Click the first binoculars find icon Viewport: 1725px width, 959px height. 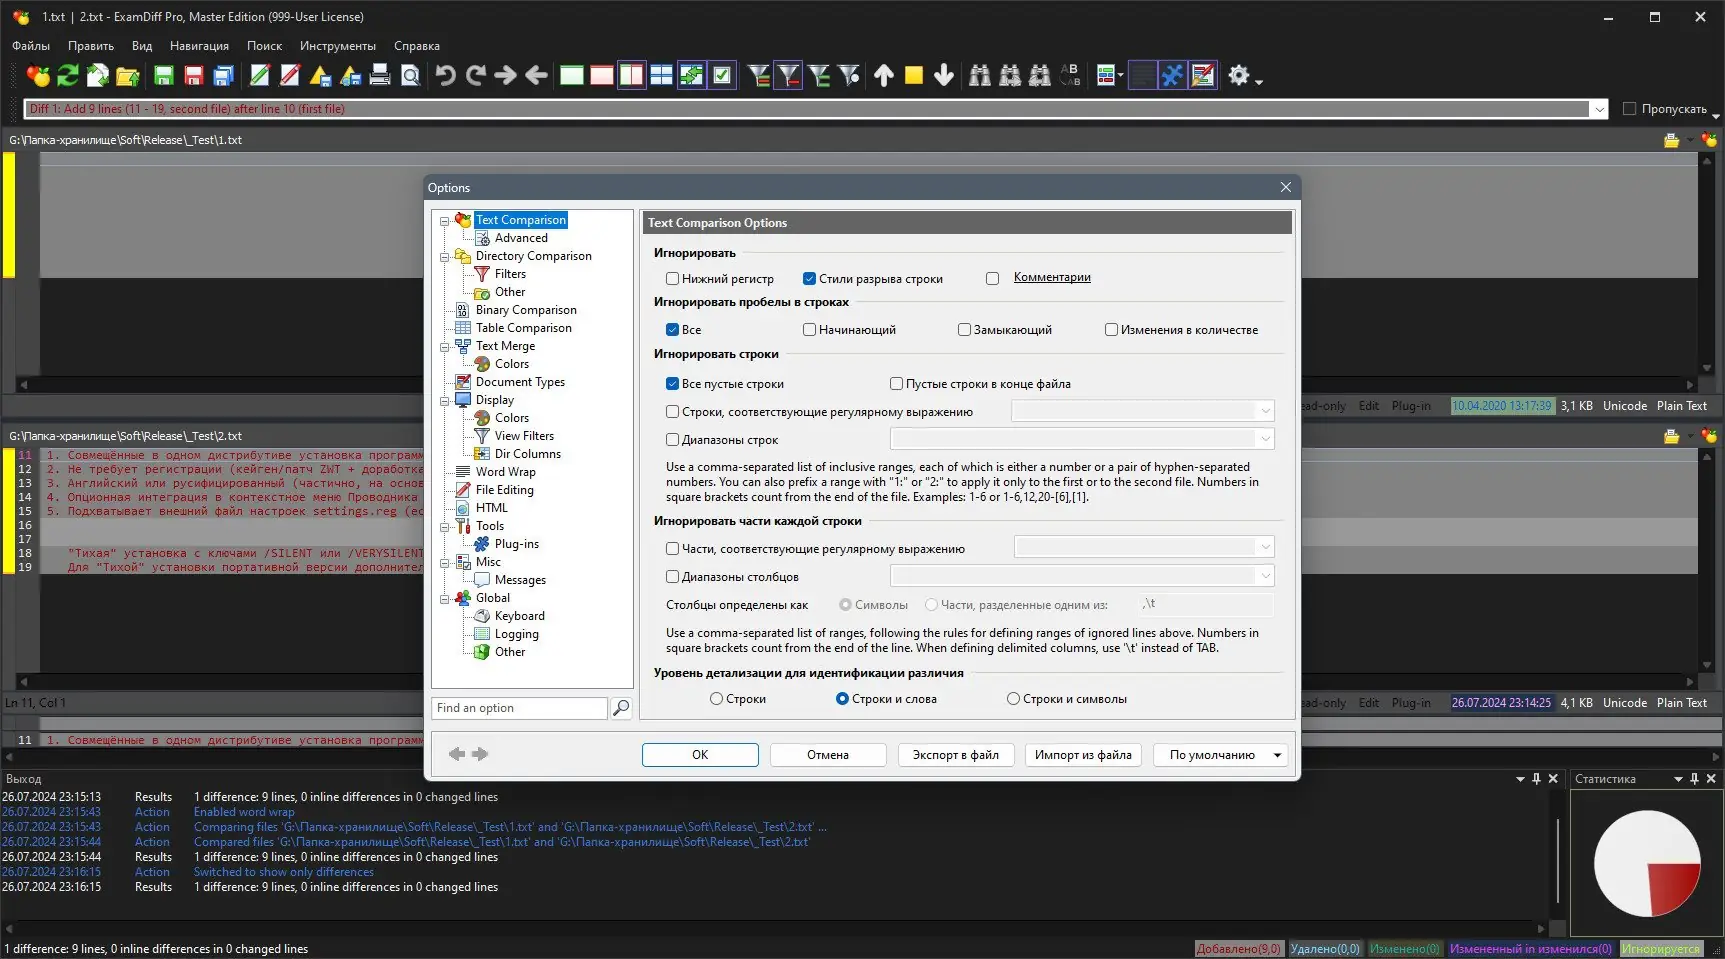click(x=980, y=75)
